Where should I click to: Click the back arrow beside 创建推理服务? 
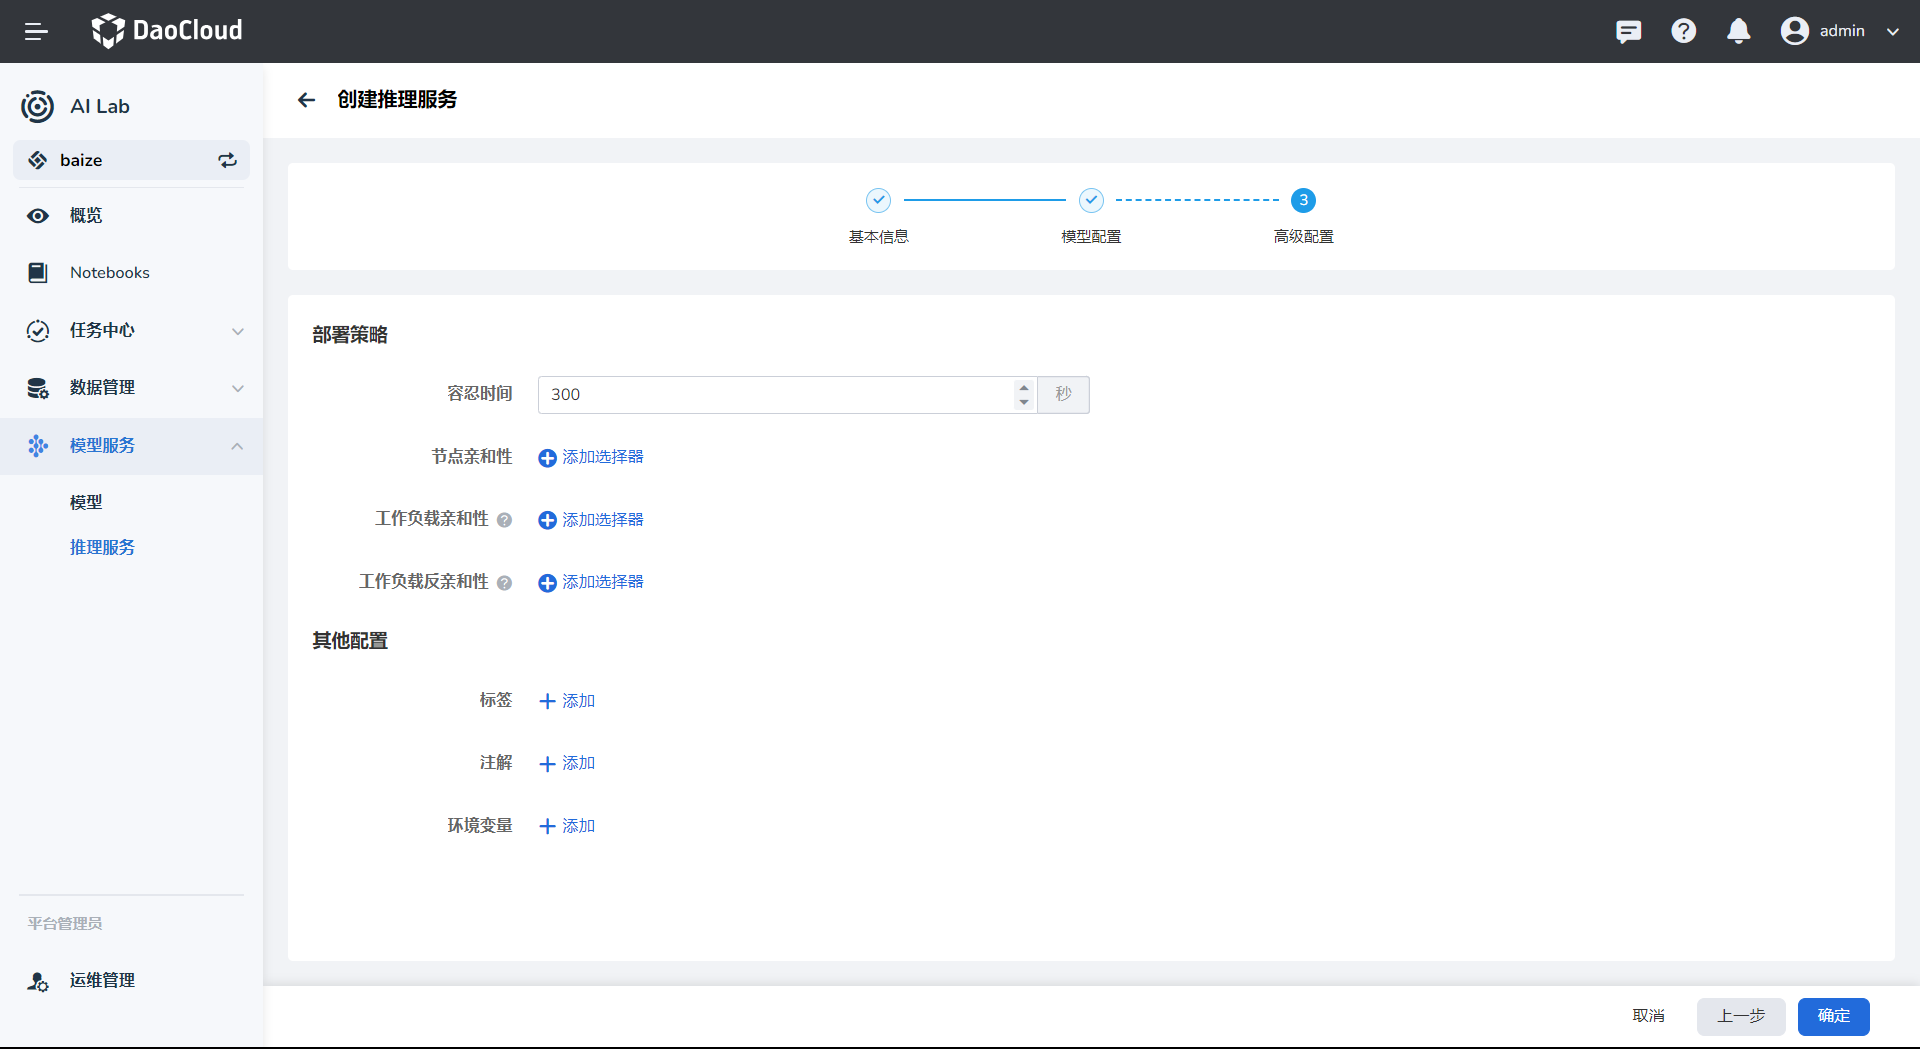click(x=306, y=100)
